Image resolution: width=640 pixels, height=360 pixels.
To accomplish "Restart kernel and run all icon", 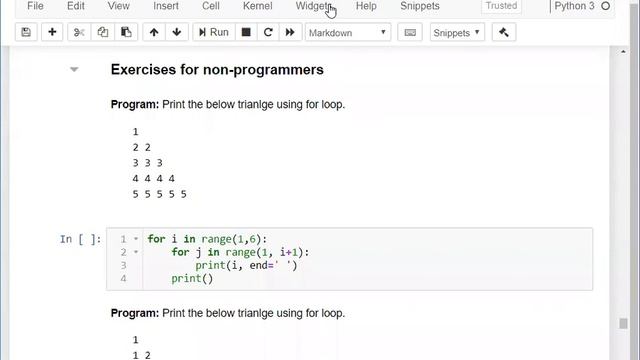I will 290,32.
